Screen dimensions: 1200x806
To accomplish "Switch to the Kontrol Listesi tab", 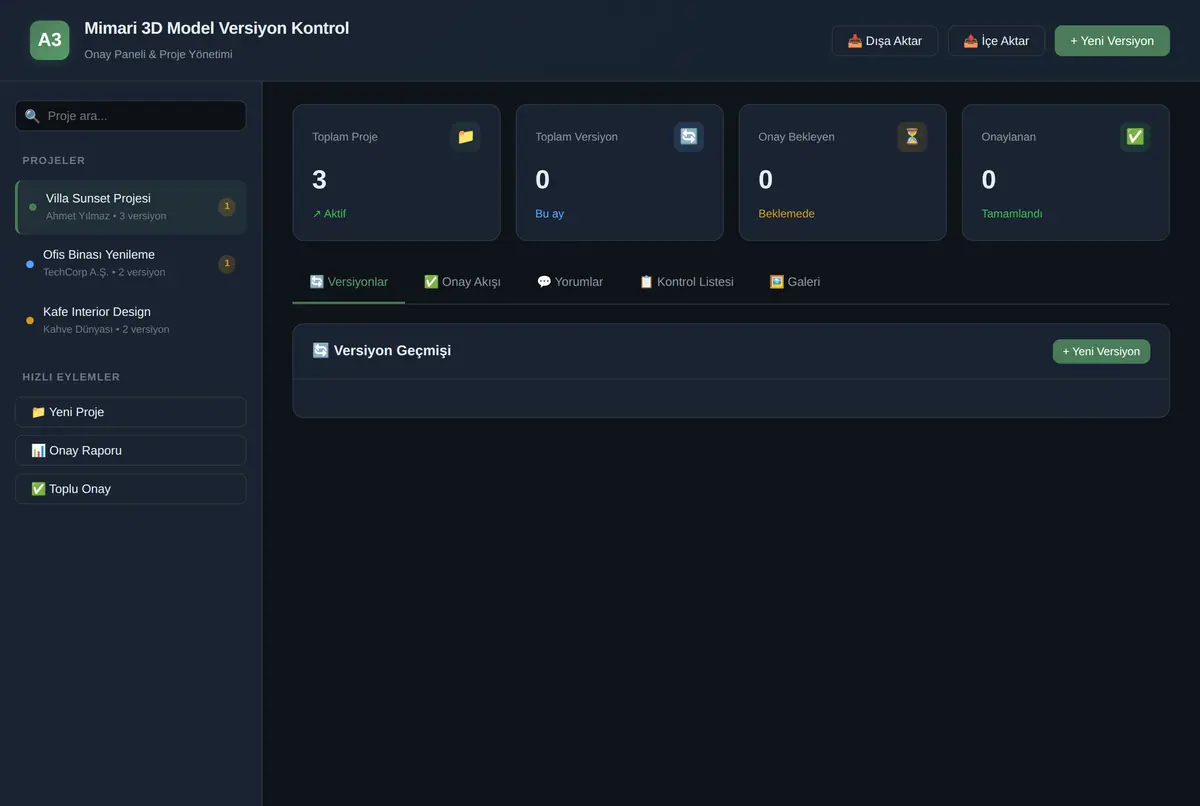I will click(x=686, y=282).
